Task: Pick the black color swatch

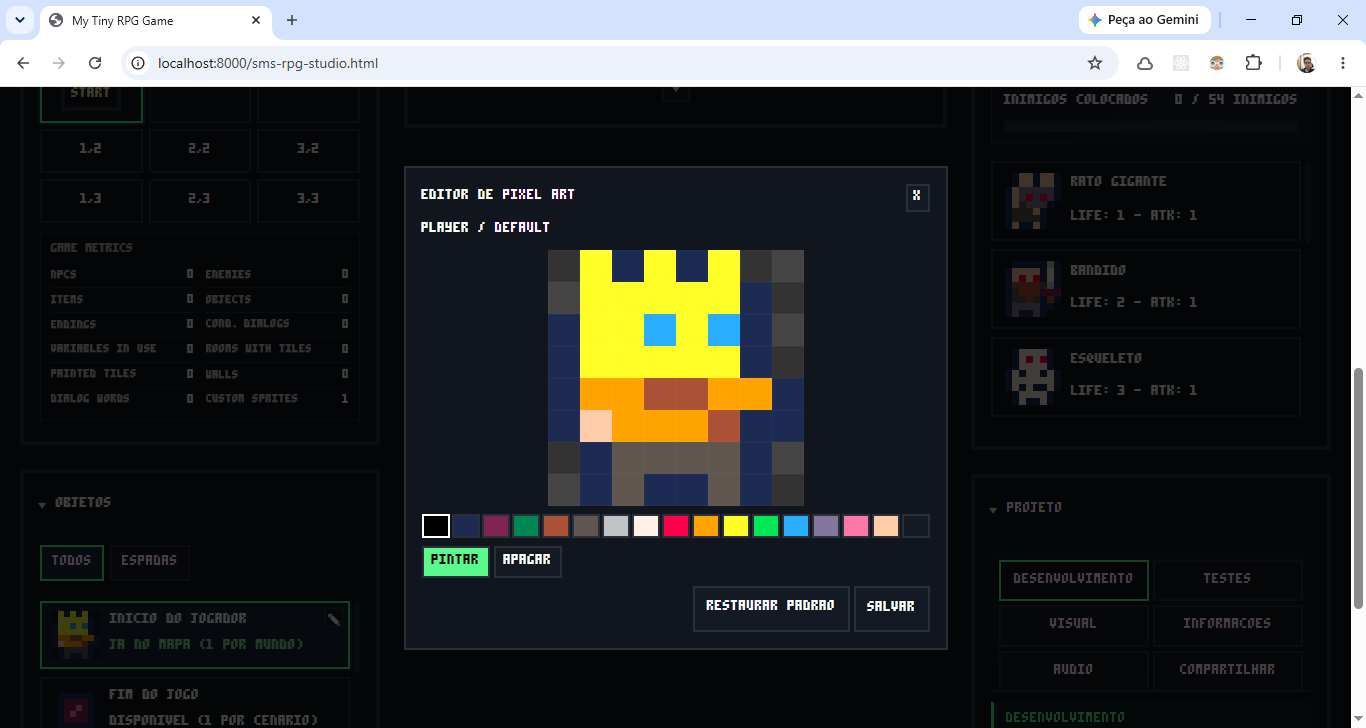Action: (x=436, y=526)
